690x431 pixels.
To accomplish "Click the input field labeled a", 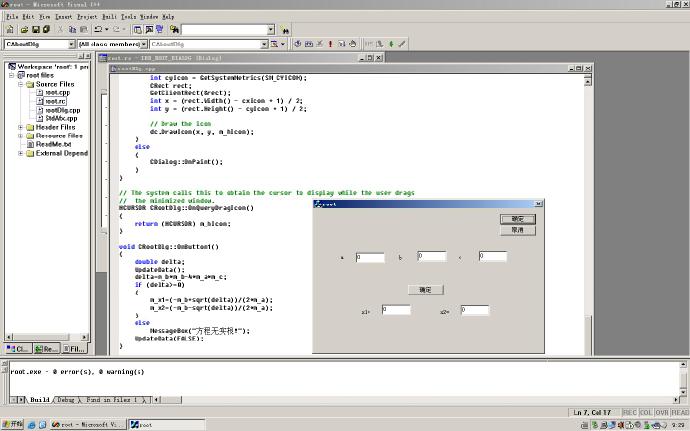I will 370,257.
